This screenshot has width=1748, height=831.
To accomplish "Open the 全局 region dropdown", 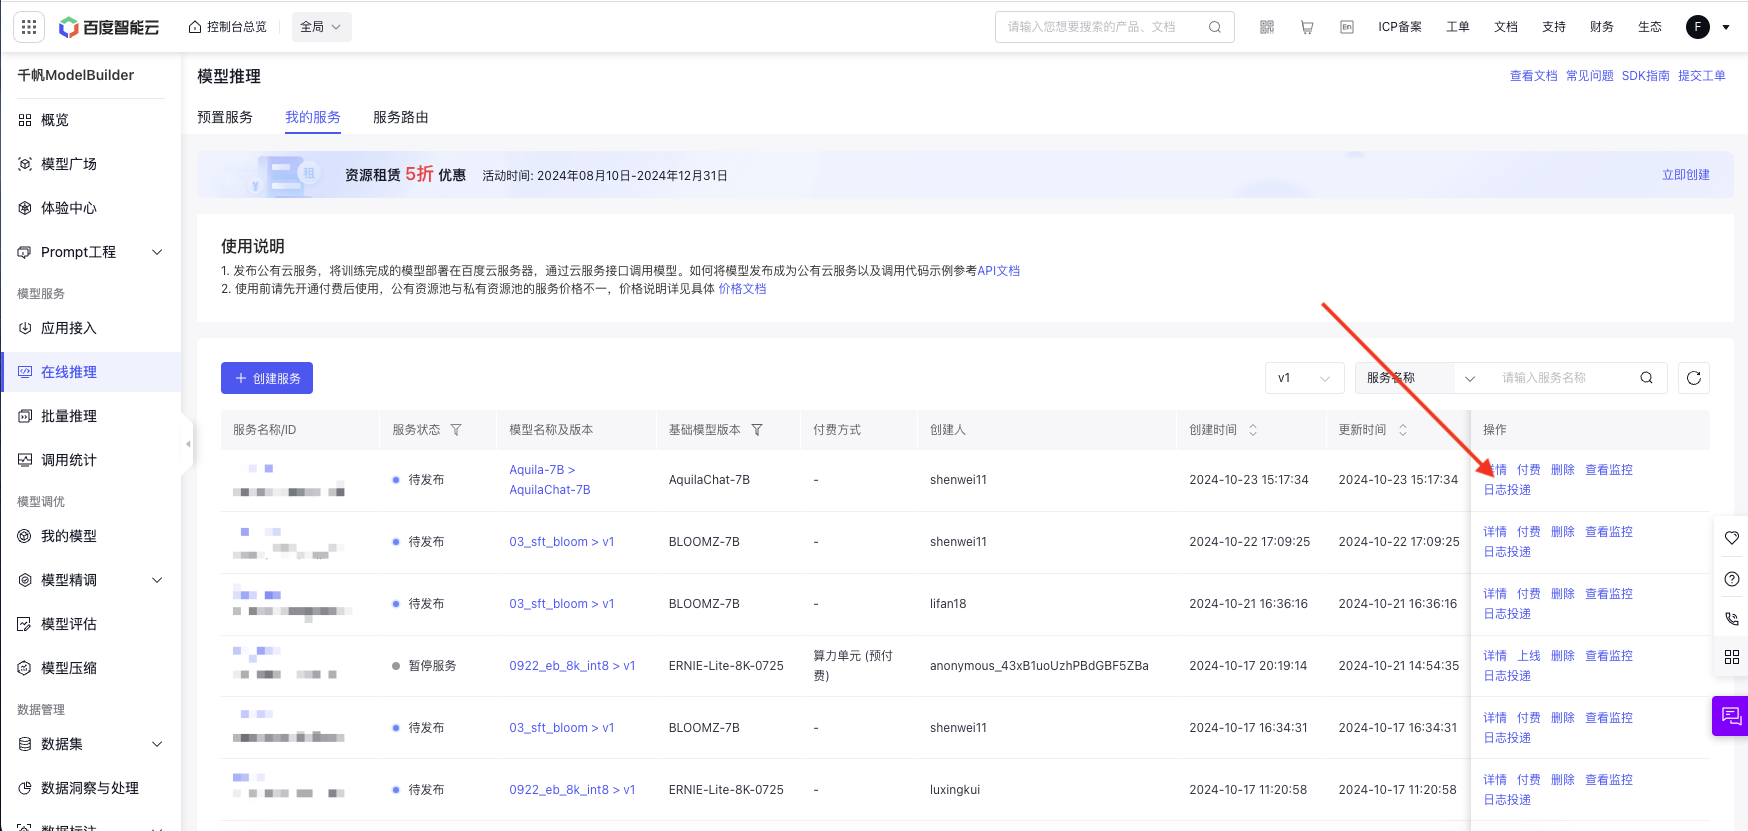I will 321,27.
